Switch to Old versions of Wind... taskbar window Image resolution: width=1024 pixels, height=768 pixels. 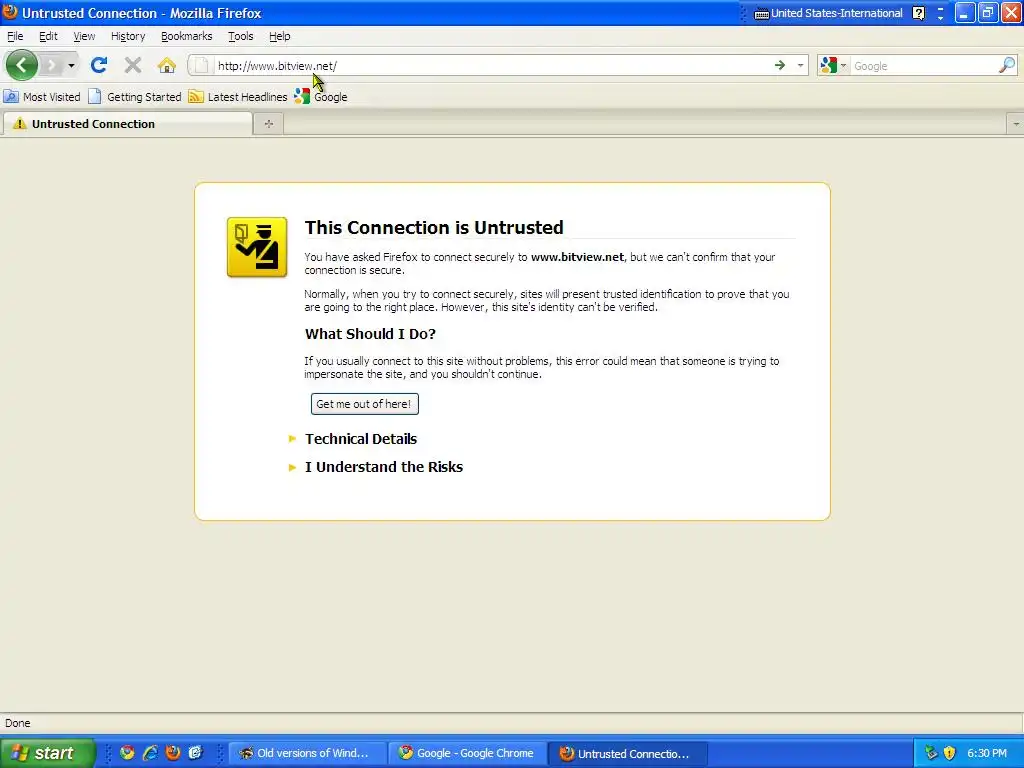pyautogui.click(x=307, y=753)
